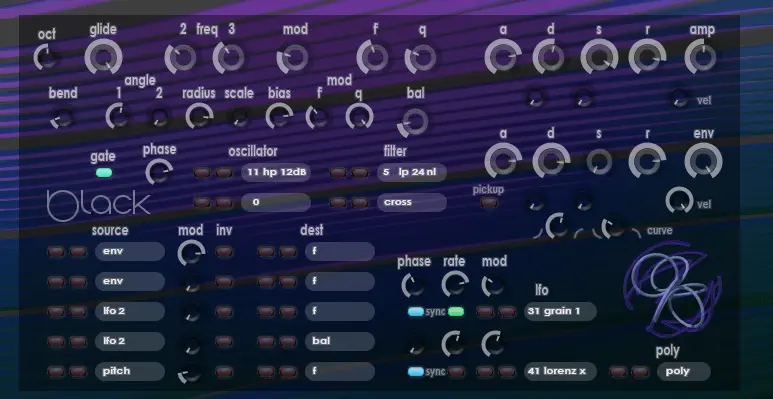Step to next oscillator type after 11 hp 12dB
The width and height of the screenshot is (773, 399).
coord(224,173)
